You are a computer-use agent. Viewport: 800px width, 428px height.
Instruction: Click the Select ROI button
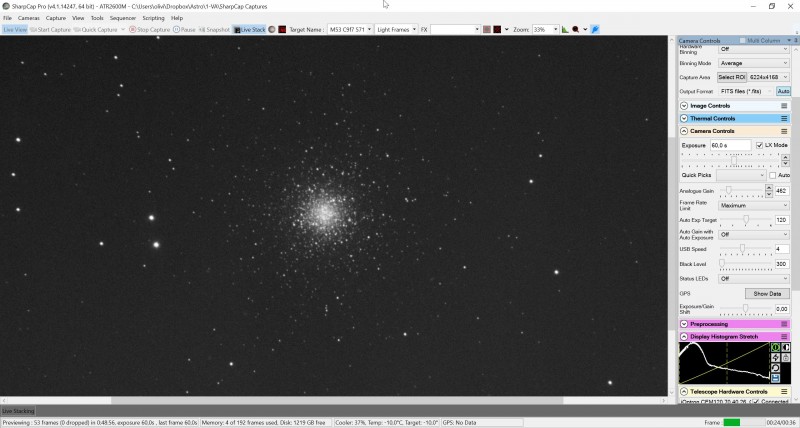tap(732, 77)
